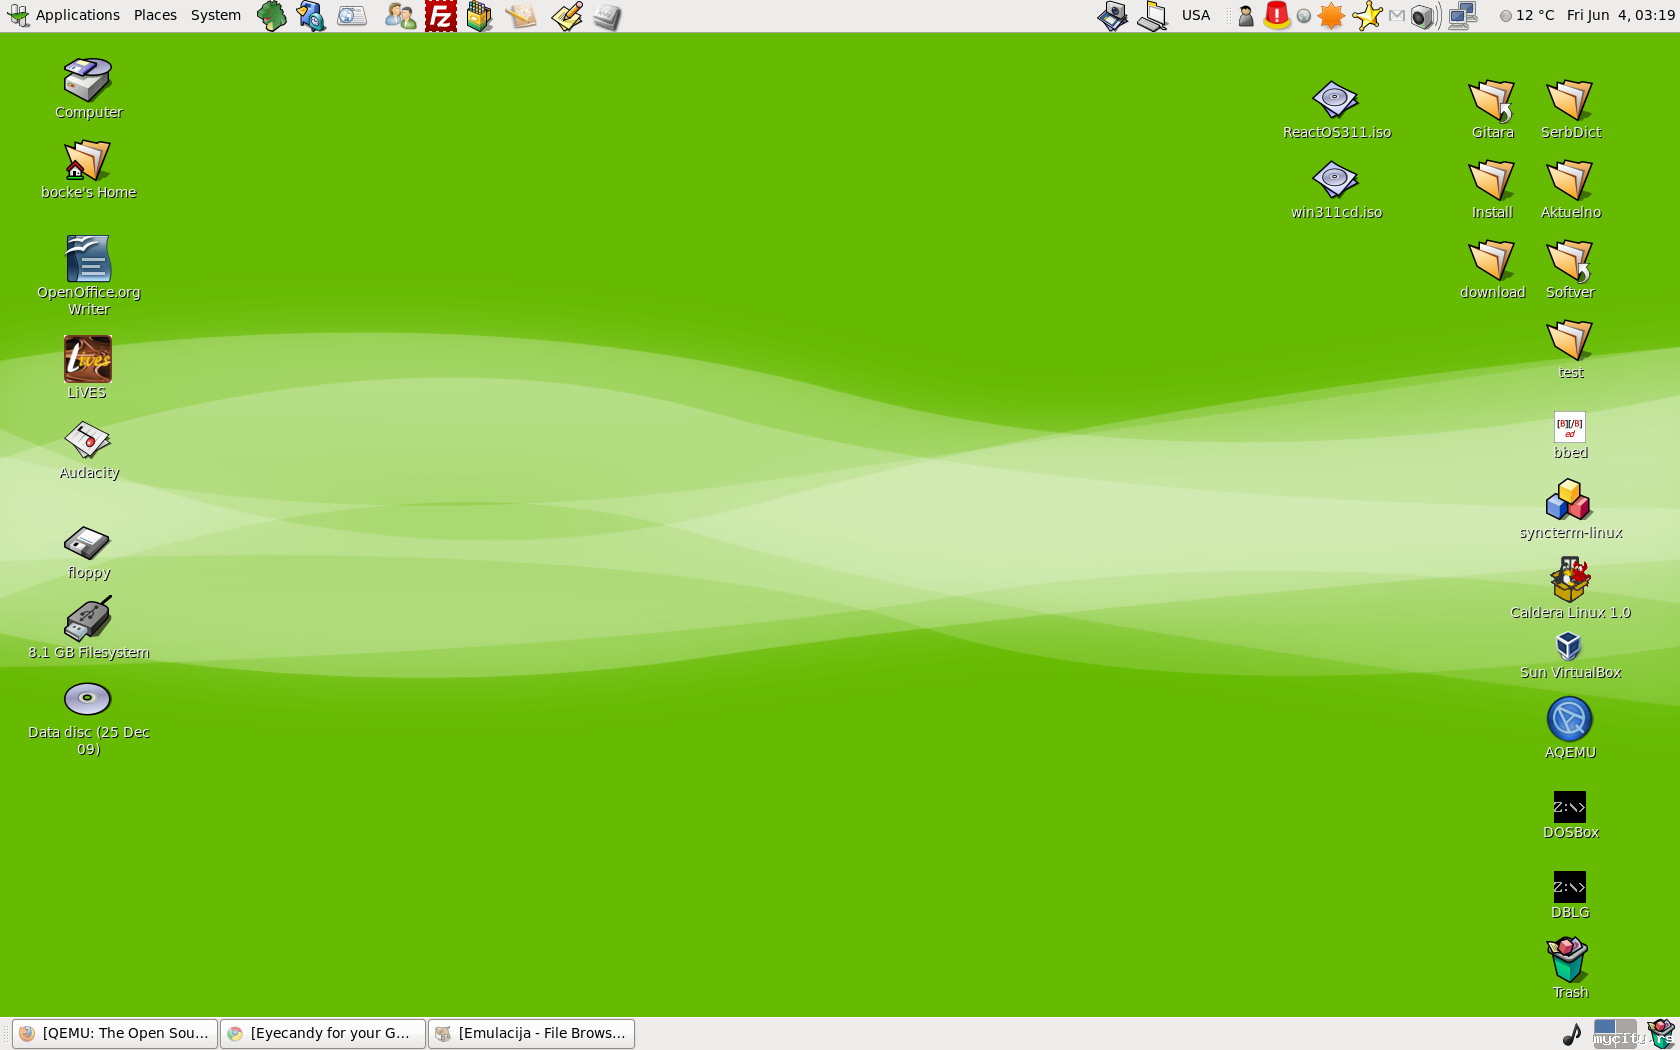Switch the USA keyboard layout indicator
The width and height of the screenshot is (1680, 1050).
coord(1196,15)
